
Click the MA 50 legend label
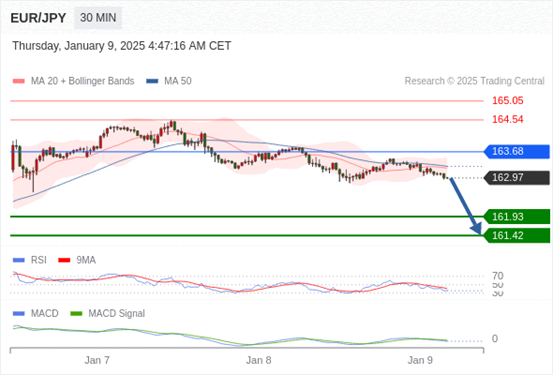click(178, 81)
